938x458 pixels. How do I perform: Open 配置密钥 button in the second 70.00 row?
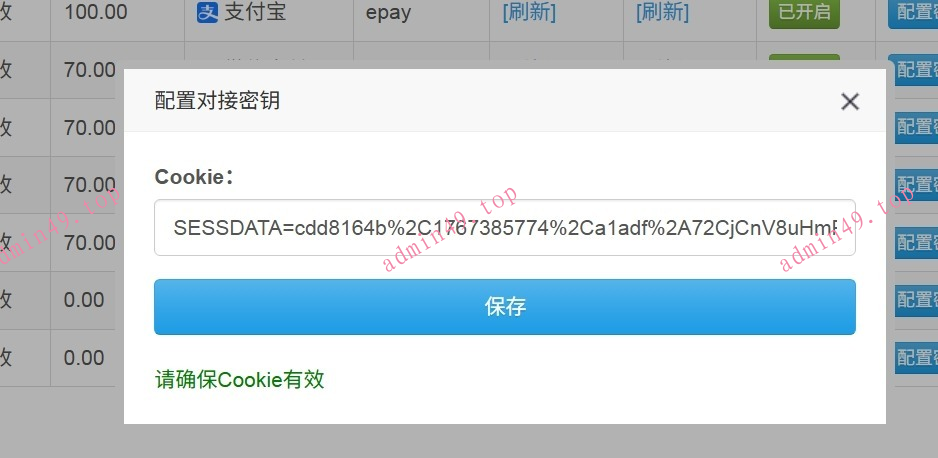pos(916,127)
